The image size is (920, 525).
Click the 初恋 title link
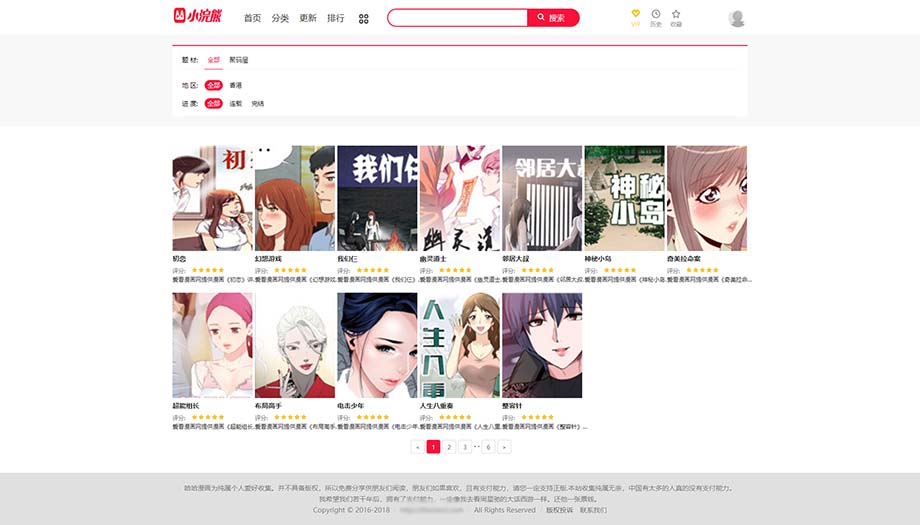pos(179,259)
